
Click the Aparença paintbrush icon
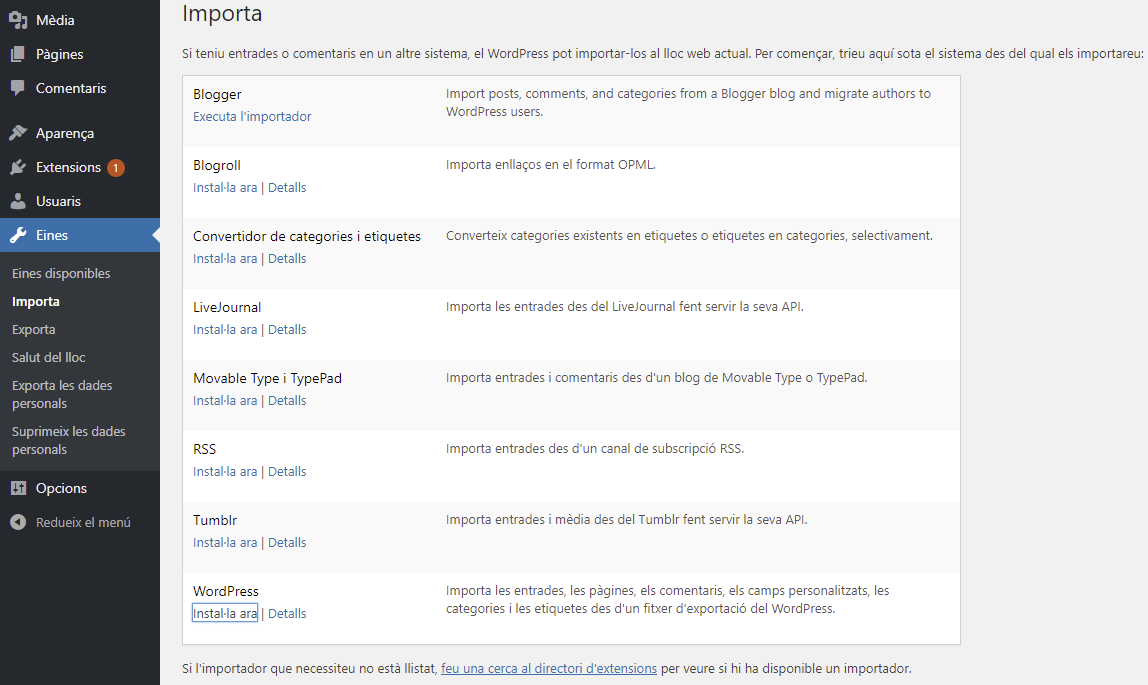(x=18, y=133)
